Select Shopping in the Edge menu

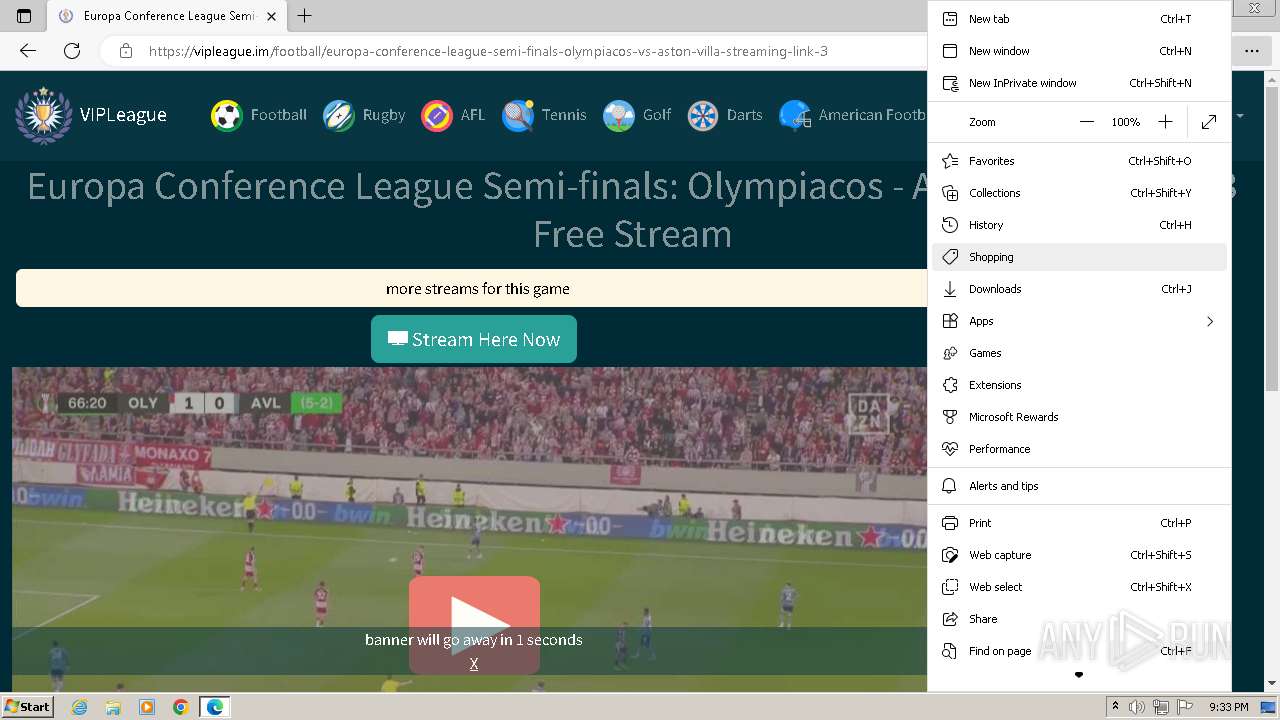tap(1079, 257)
